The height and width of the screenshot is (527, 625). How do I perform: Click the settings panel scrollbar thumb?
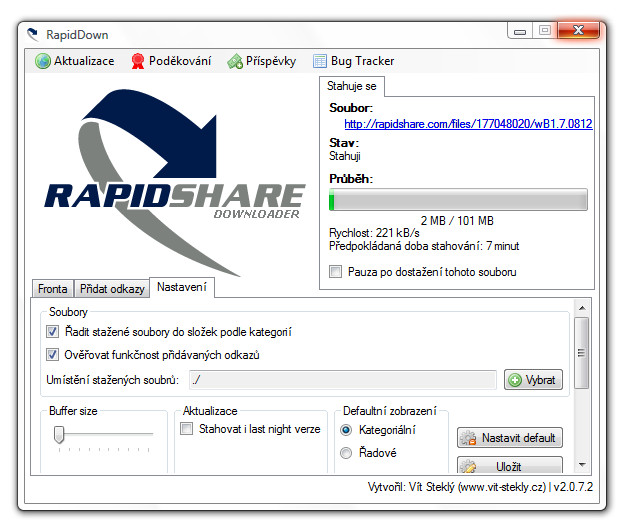[582, 353]
